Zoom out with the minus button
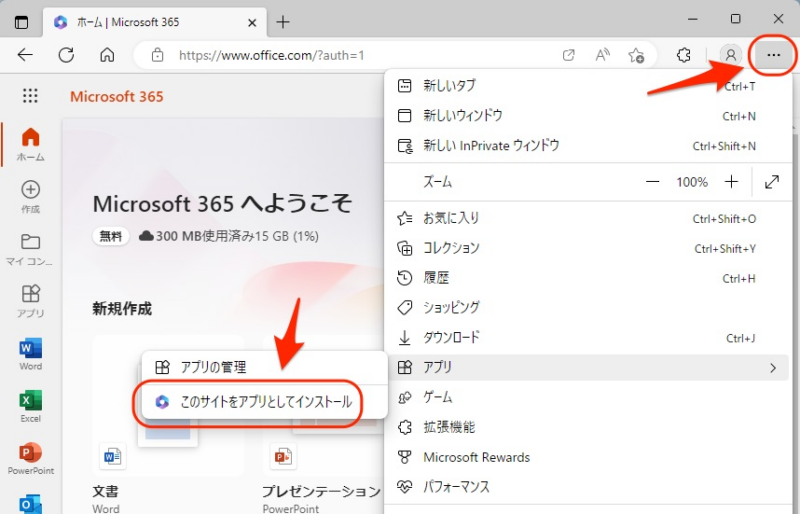 click(x=653, y=182)
